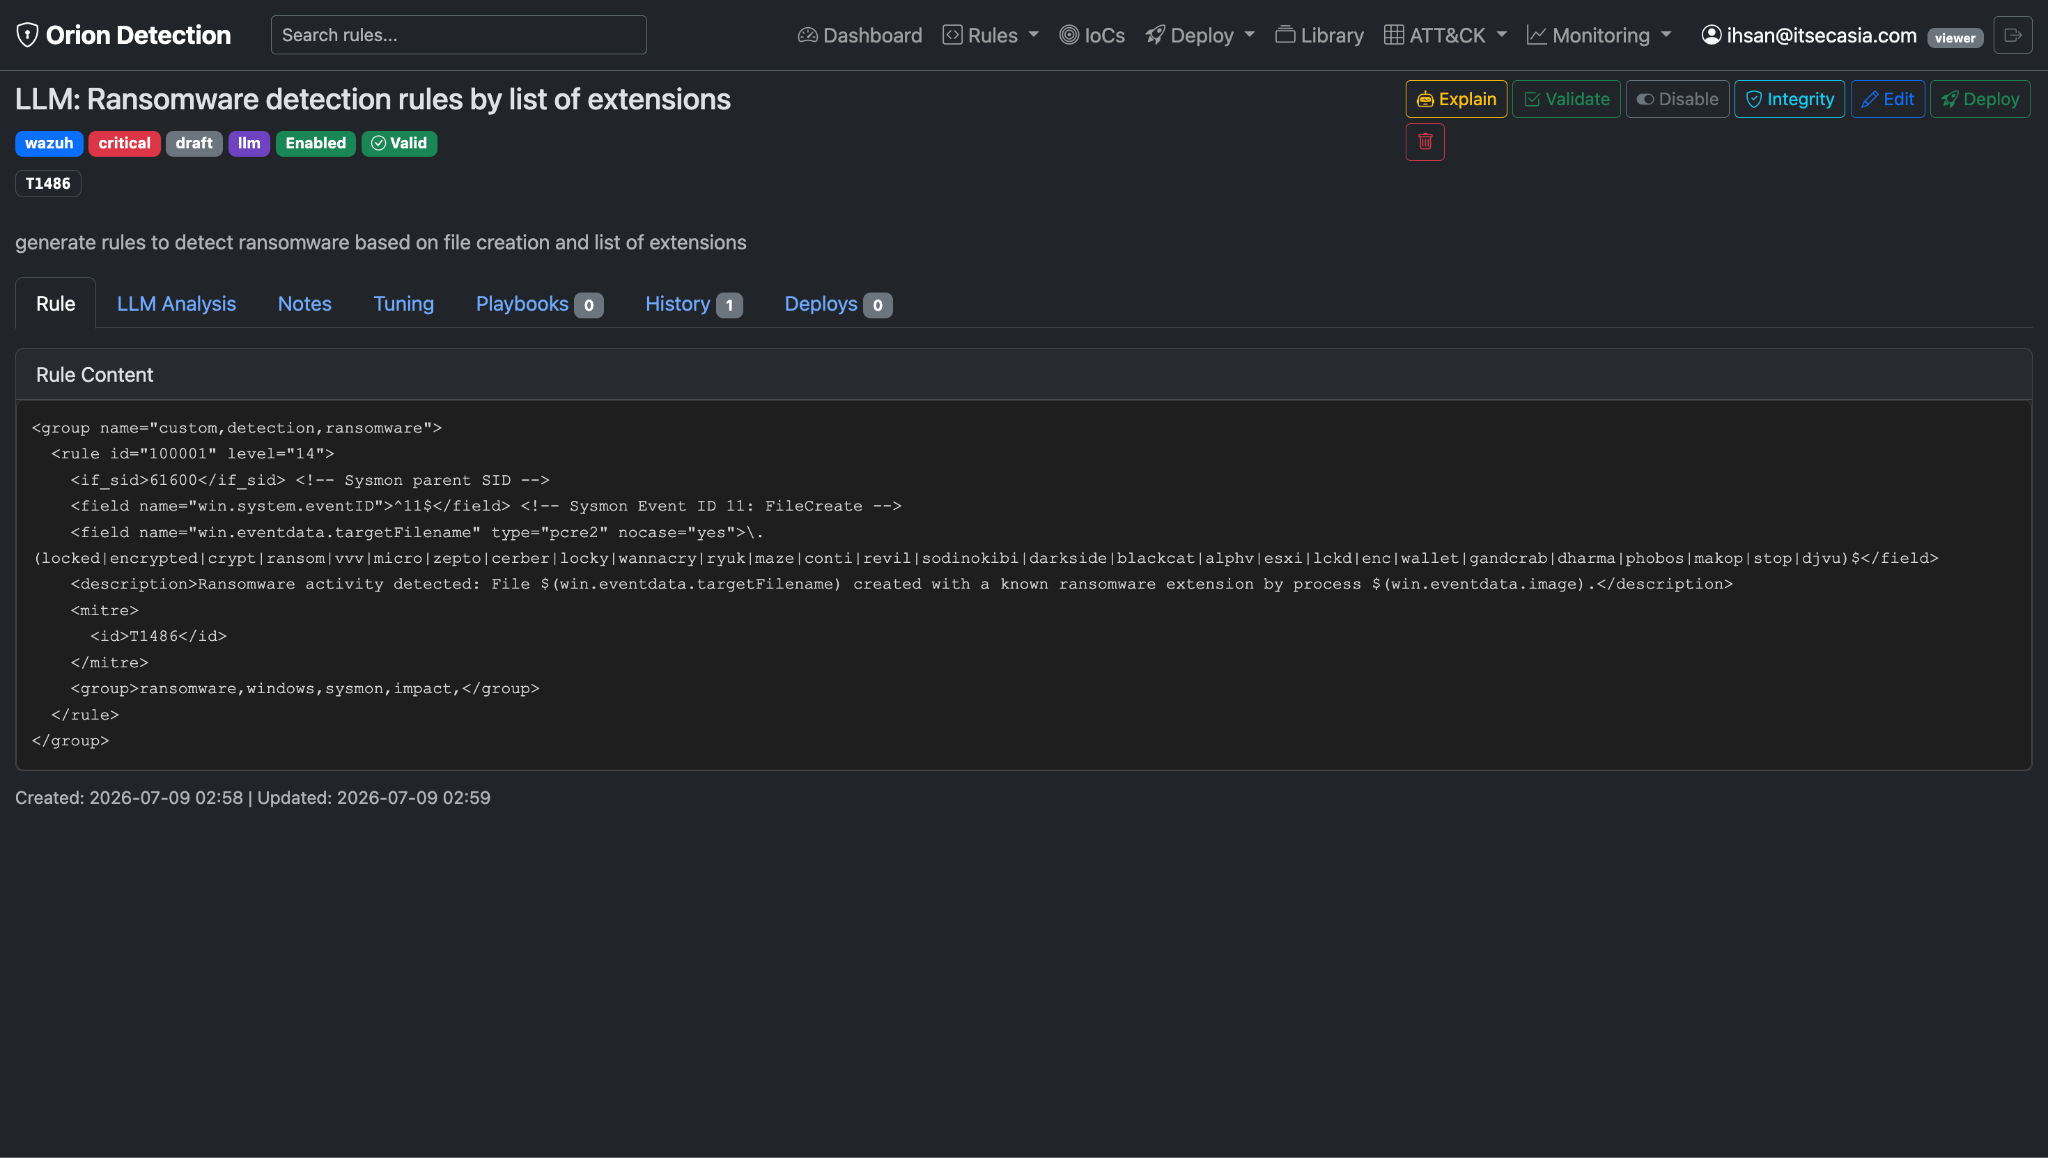Click the if_sid 61600 line in rule

pos(310,480)
